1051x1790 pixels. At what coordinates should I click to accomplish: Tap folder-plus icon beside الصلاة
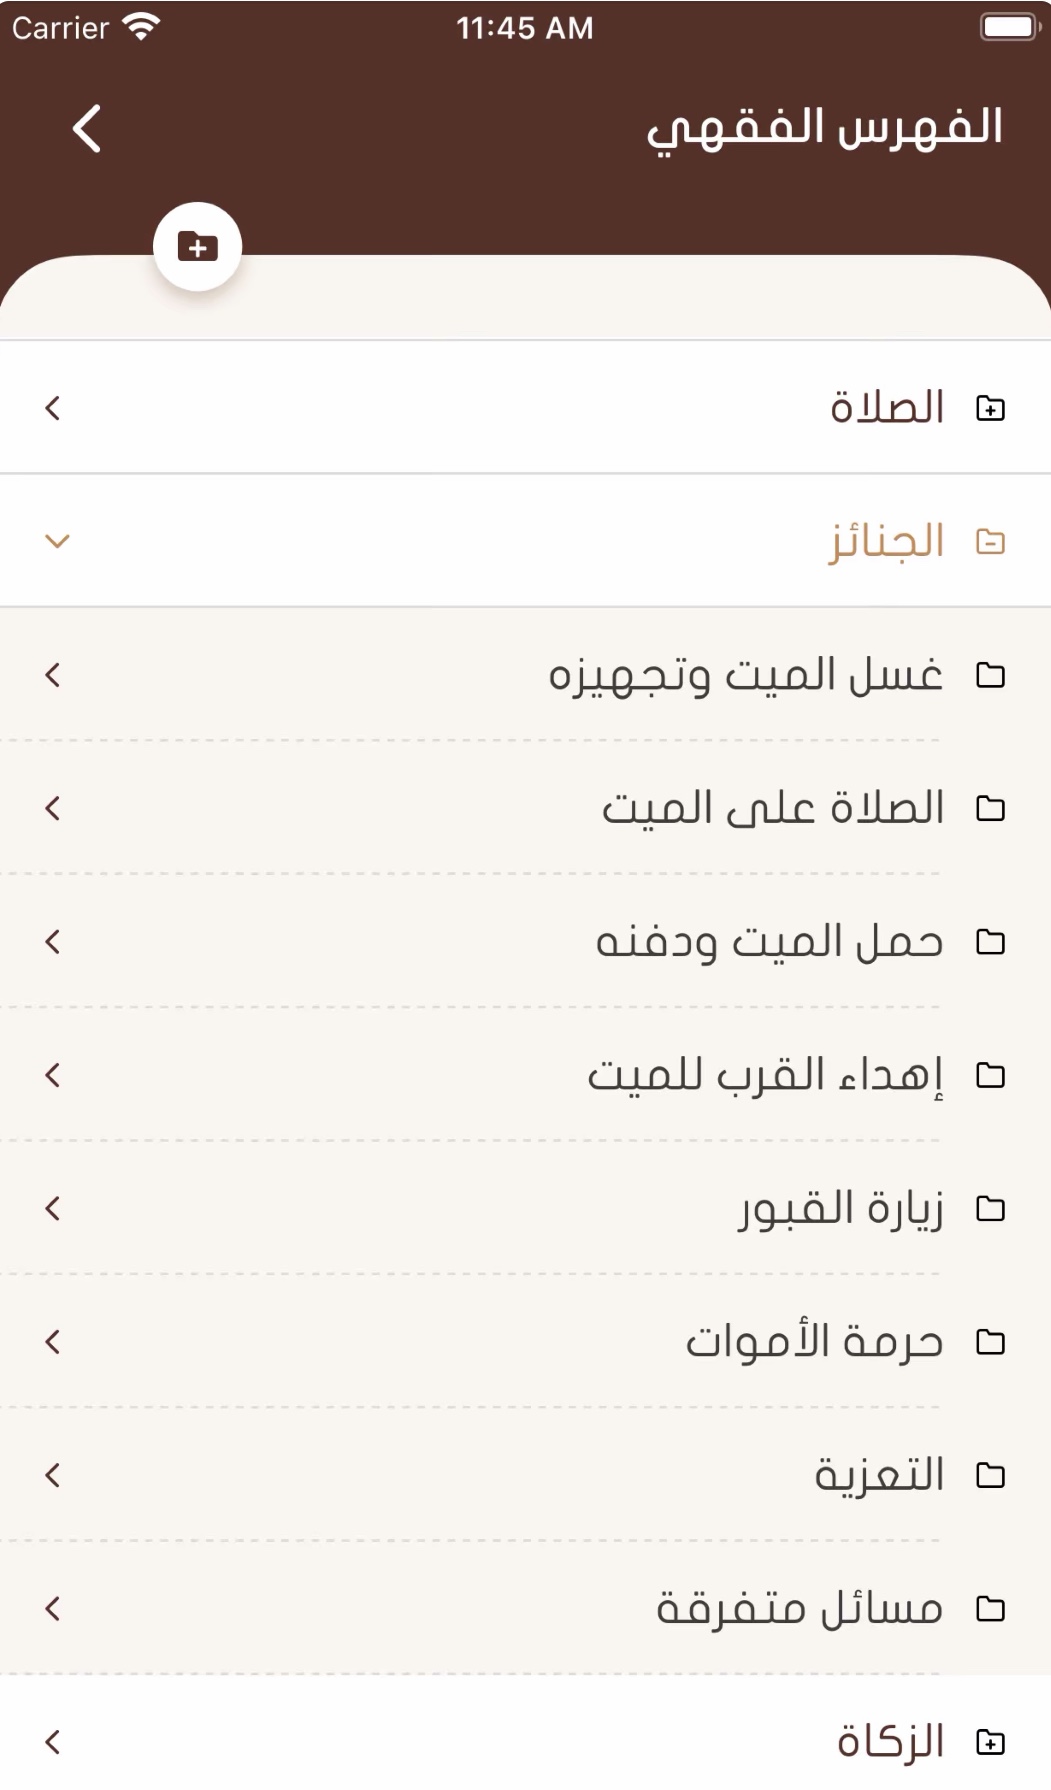(x=990, y=408)
